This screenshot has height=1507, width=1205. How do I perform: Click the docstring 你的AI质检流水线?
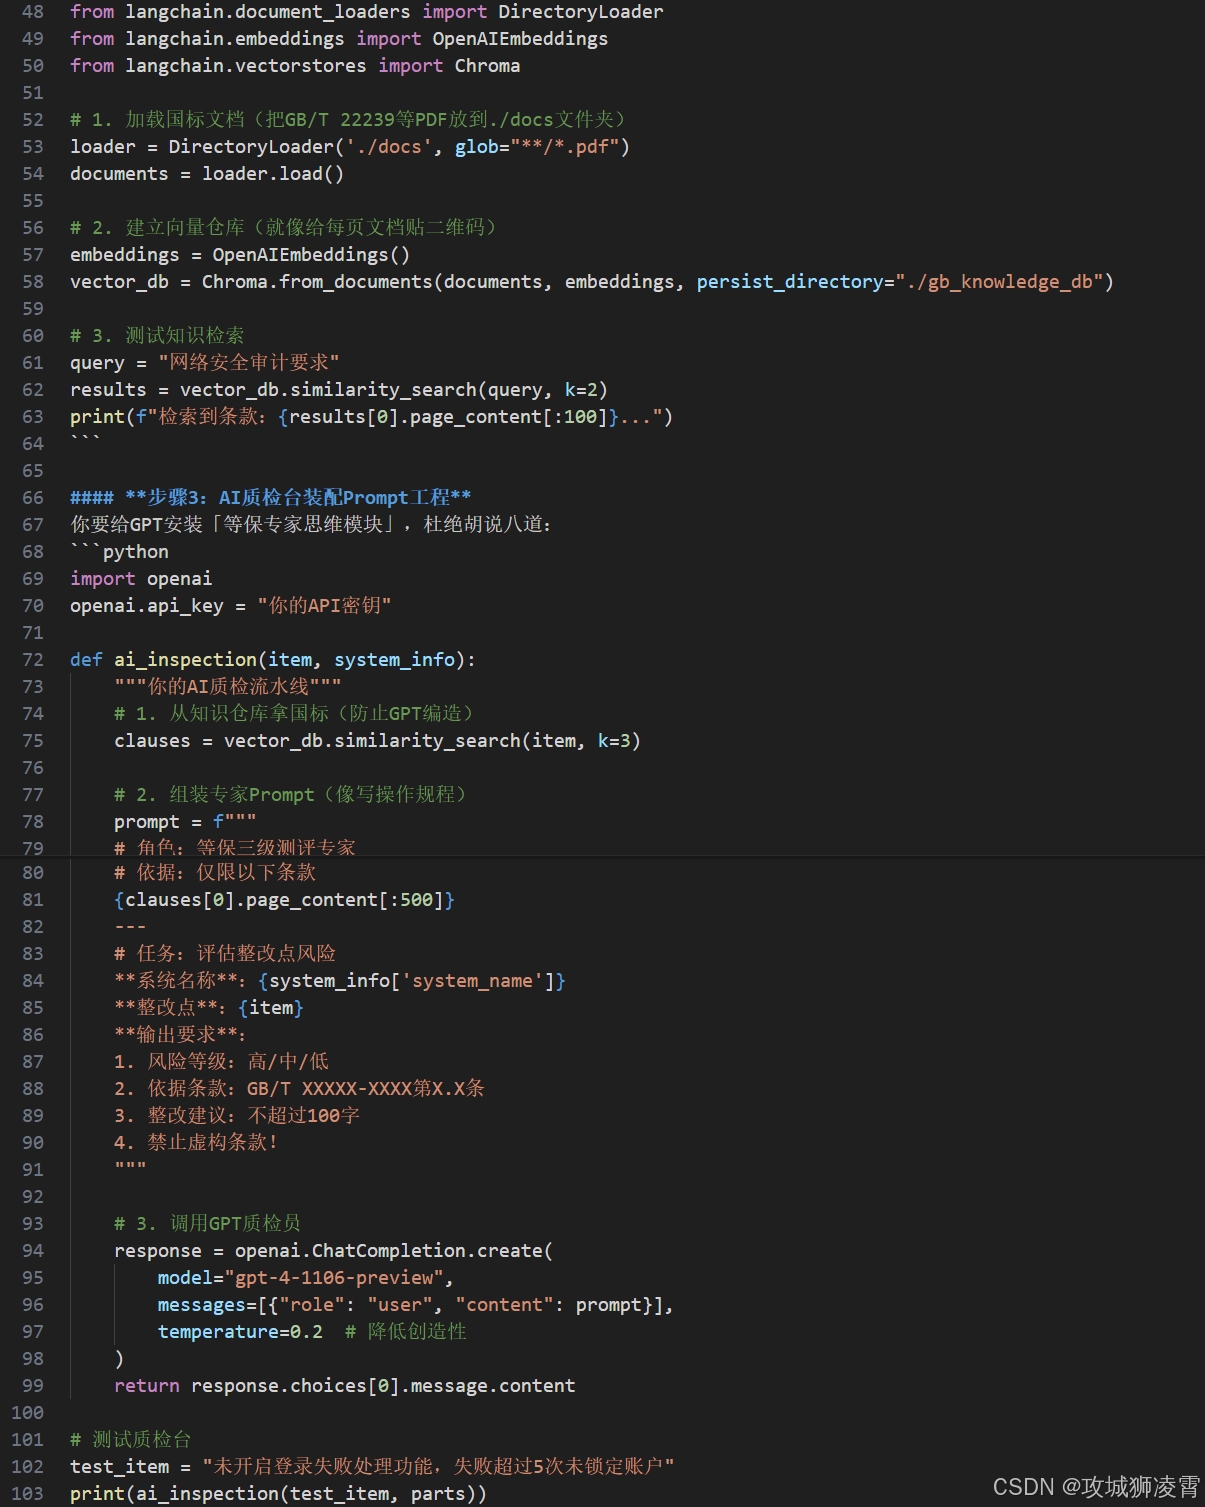(x=228, y=687)
